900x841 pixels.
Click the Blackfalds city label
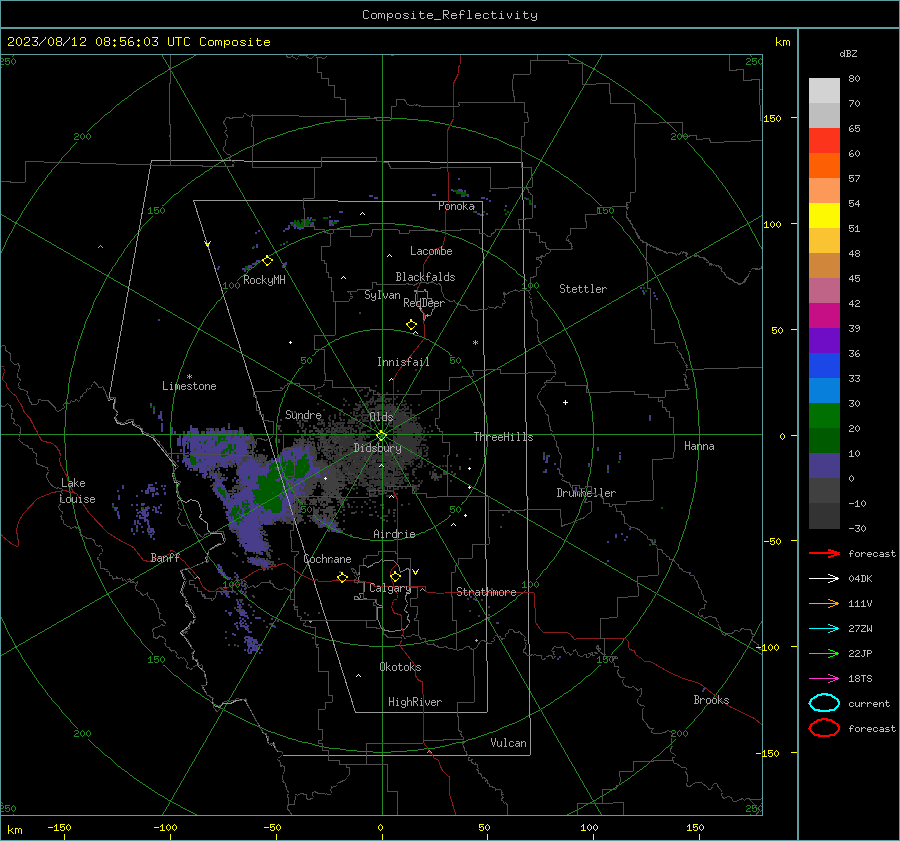[x=425, y=277]
